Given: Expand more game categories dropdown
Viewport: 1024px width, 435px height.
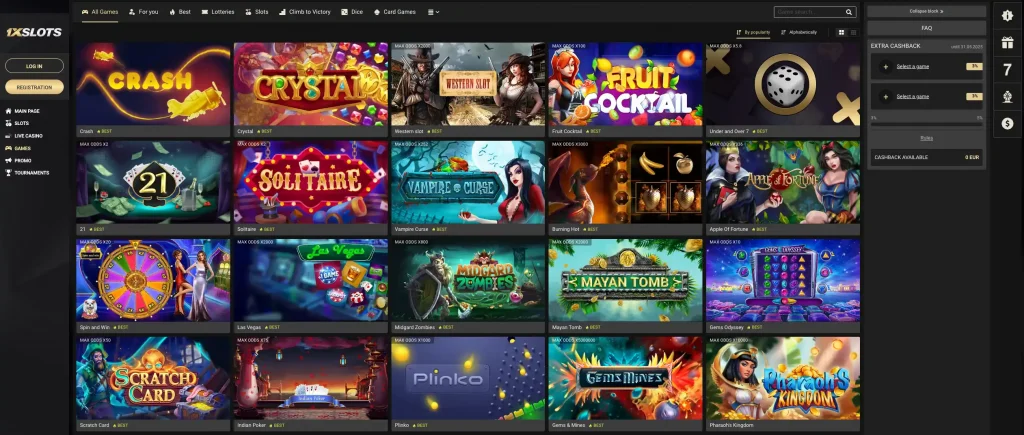Looking at the screenshot, I should coord(433,12).
